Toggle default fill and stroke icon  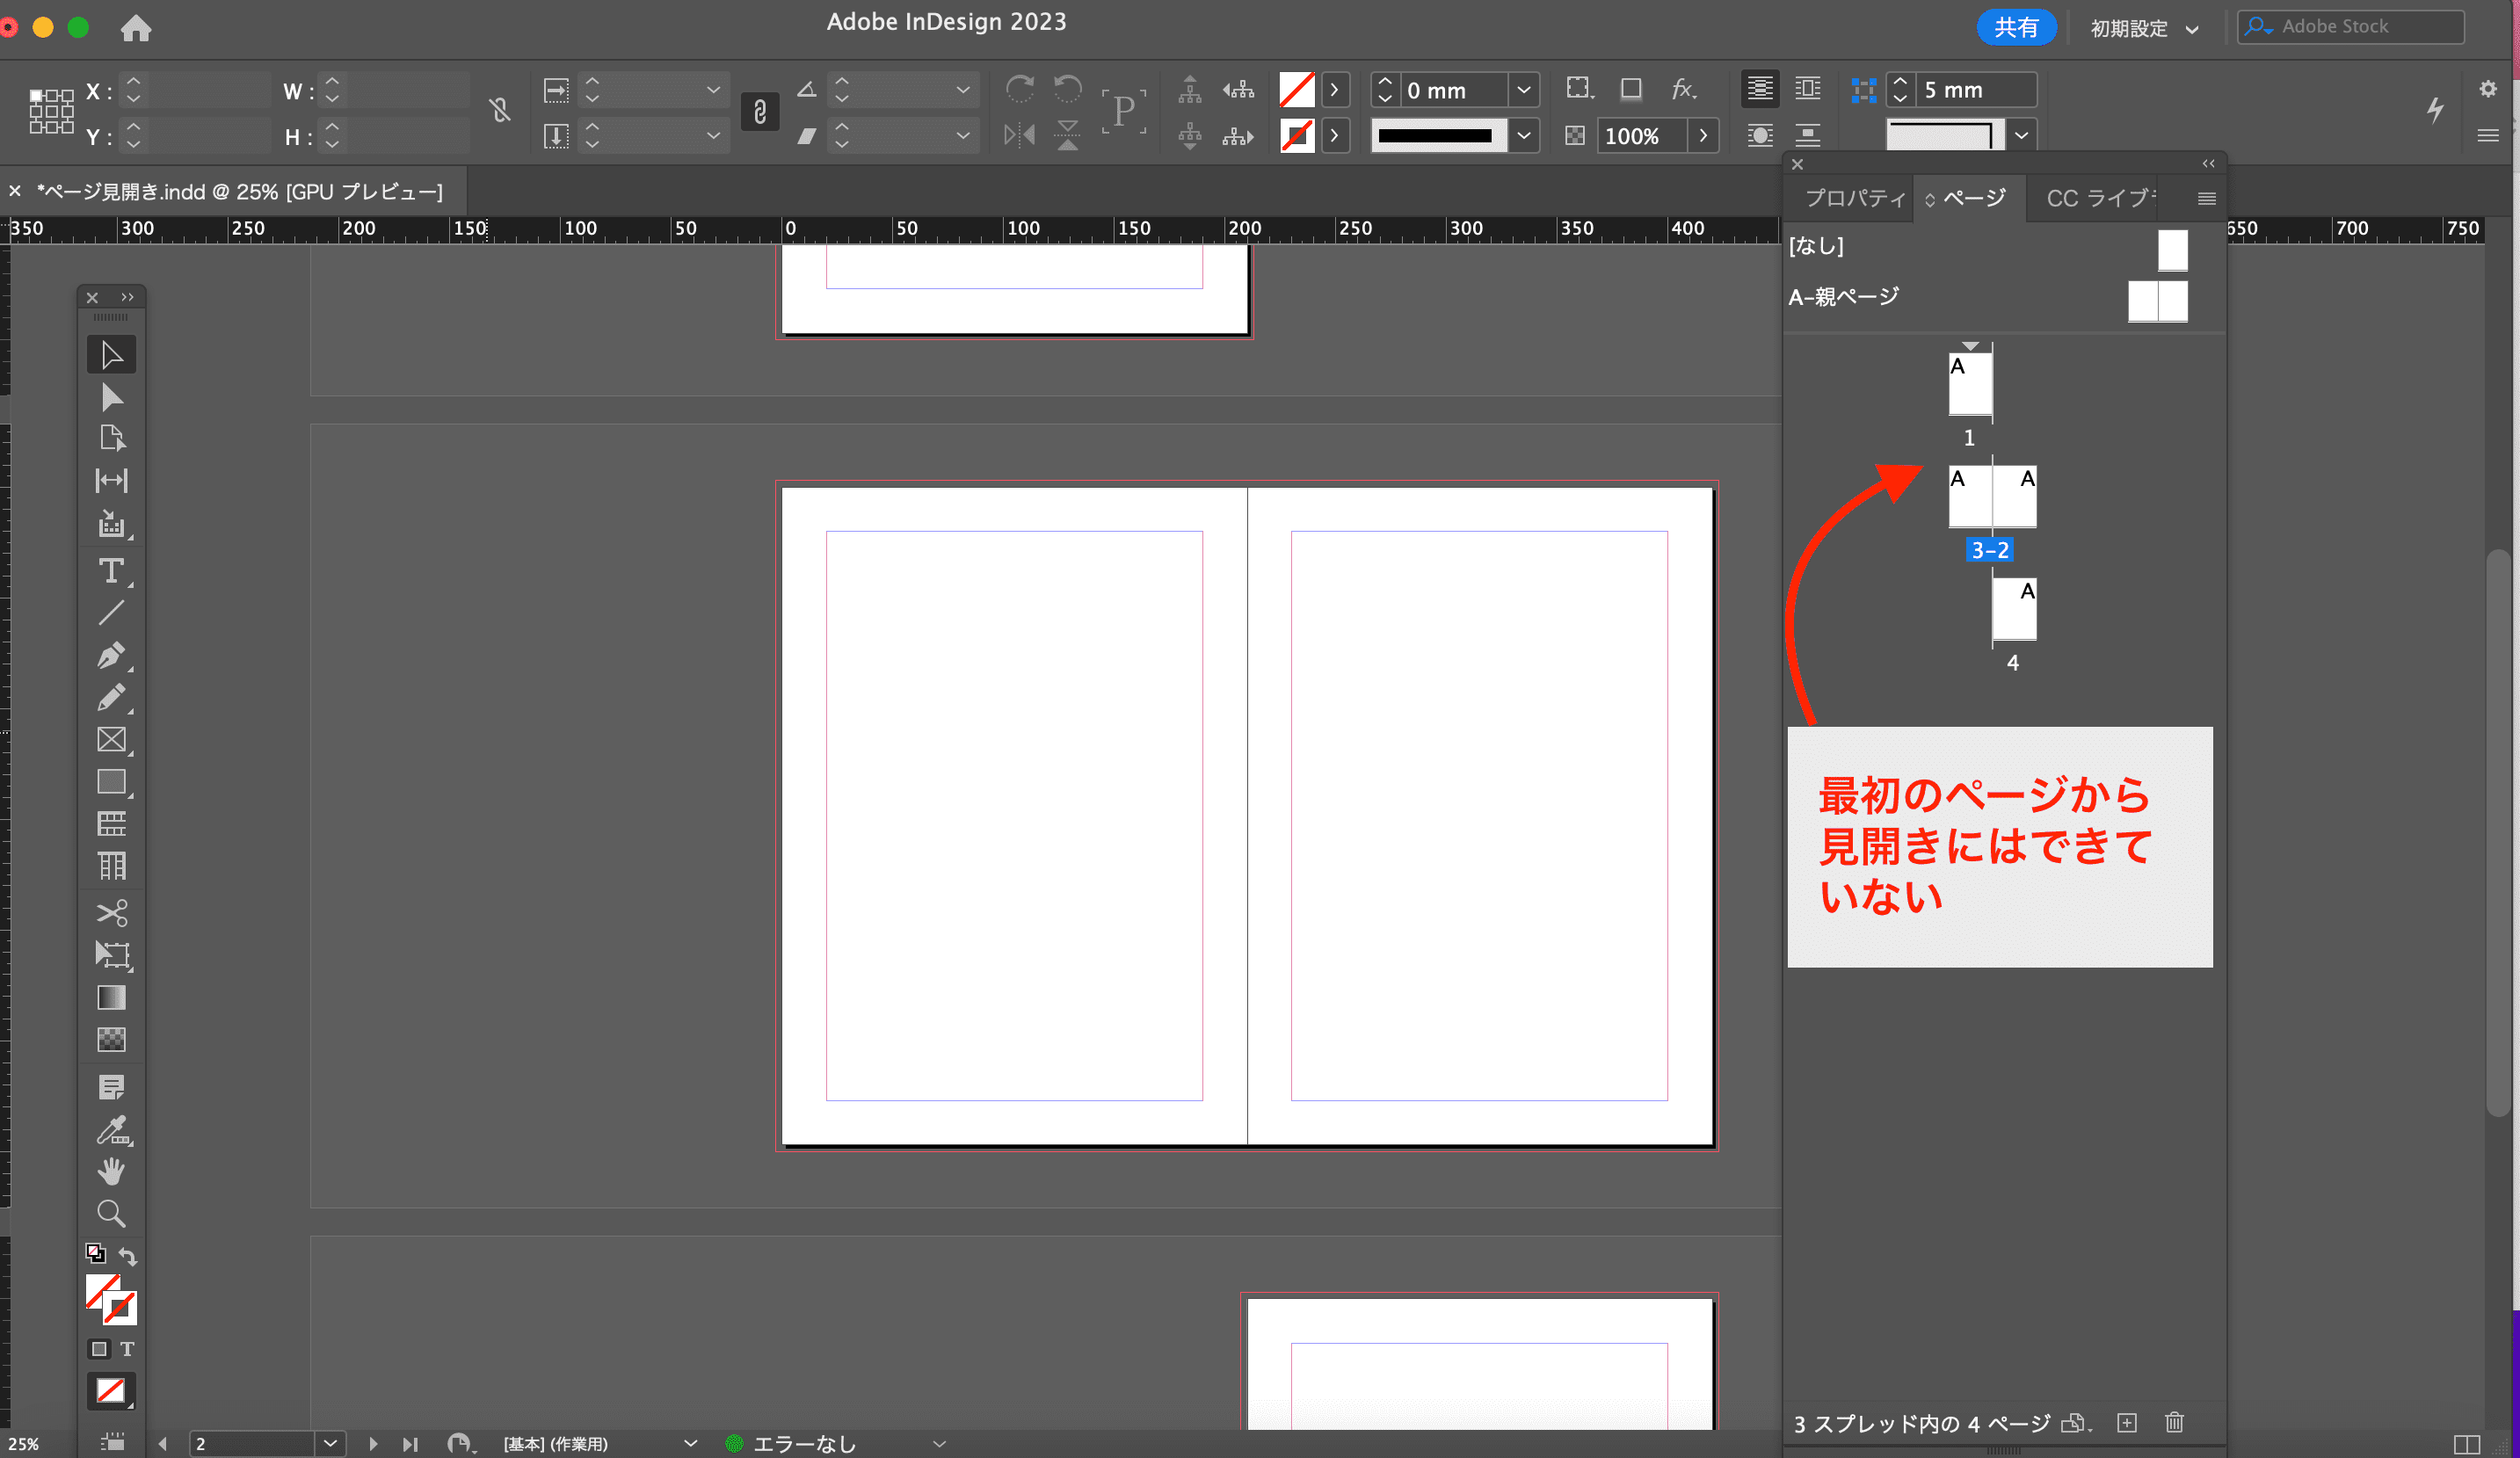(x=96, y=1253)
